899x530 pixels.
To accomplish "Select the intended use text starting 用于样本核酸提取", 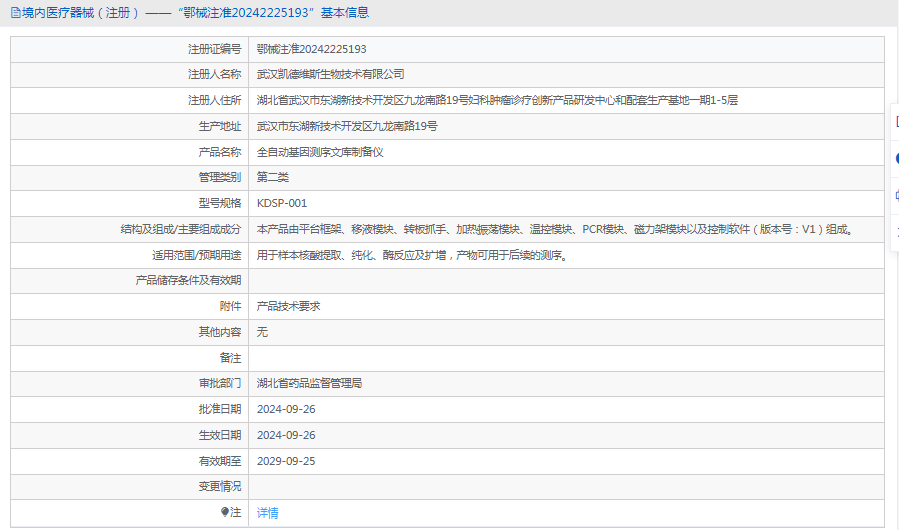I will pos(413,255).
